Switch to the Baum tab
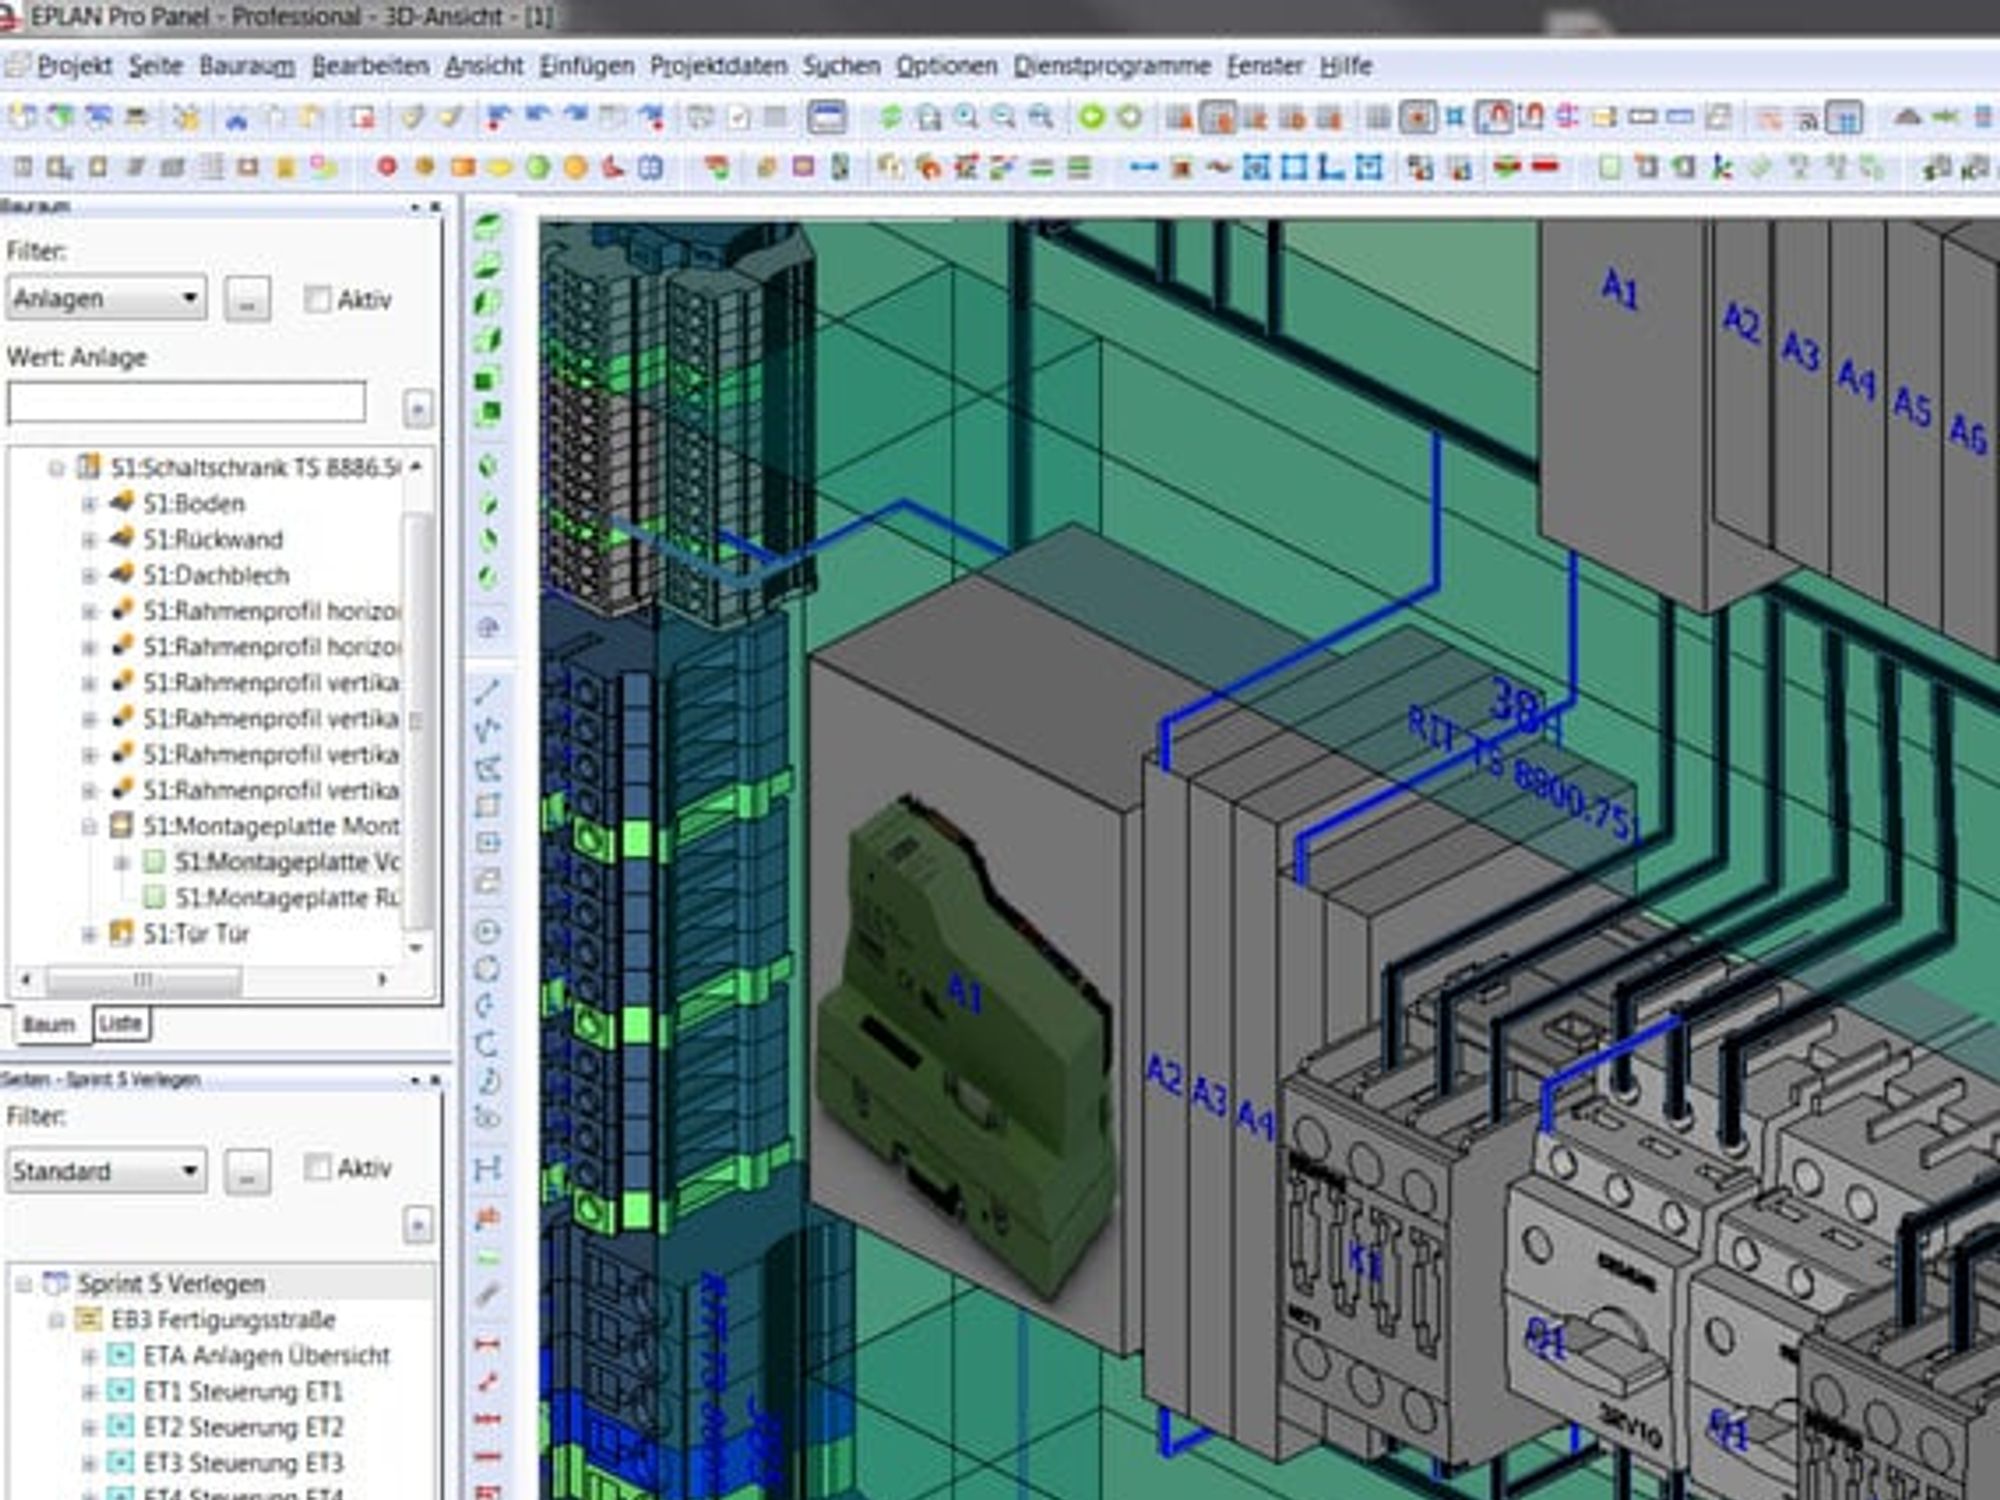 [x=49, y=1025]
